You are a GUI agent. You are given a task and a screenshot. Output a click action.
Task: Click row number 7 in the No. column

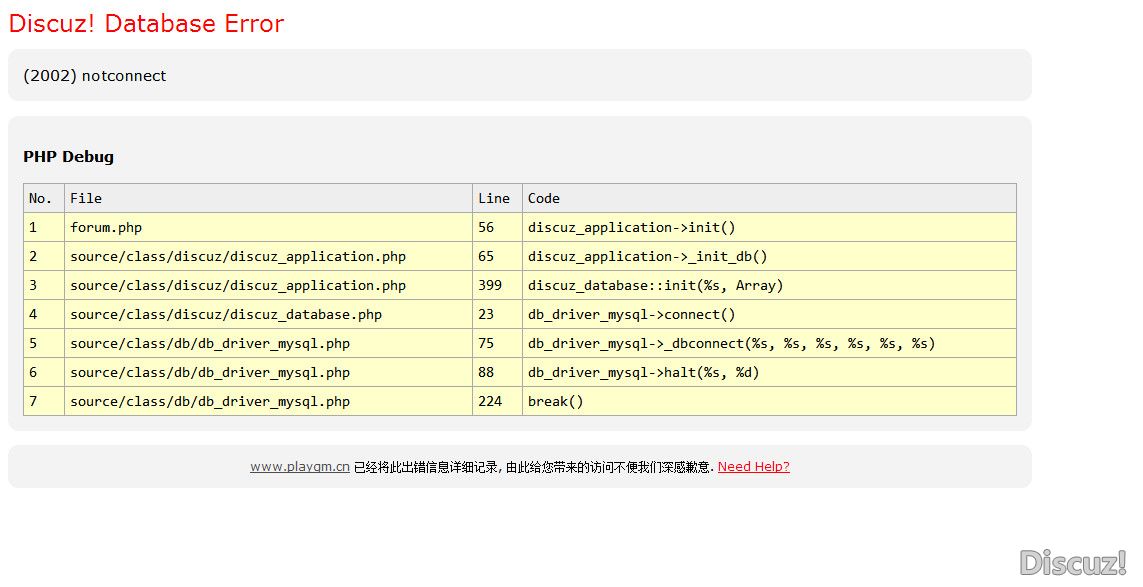[44, 402]
